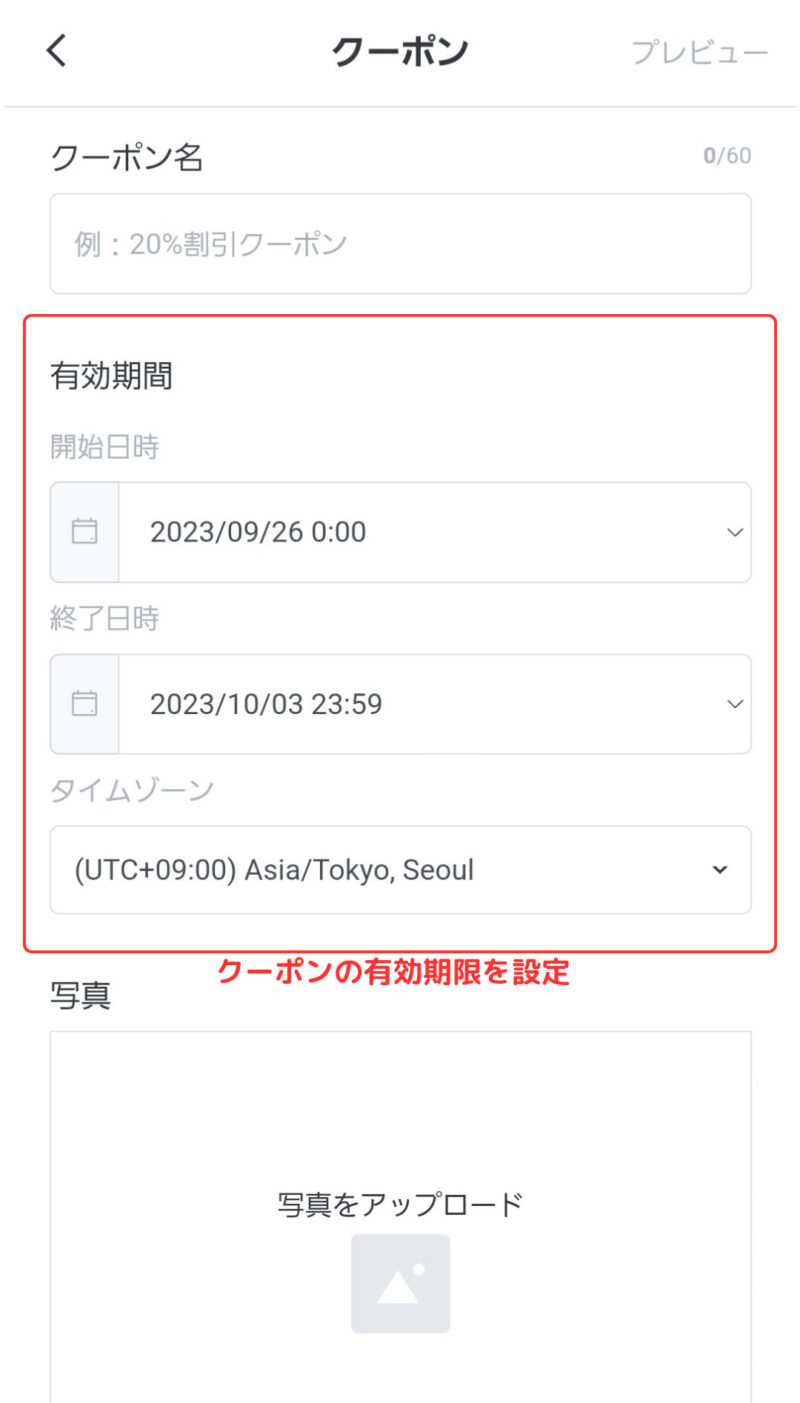Select the 2023/10/03 23:59 end date field
800x1403 pixels.
click(x=400, y=704)
